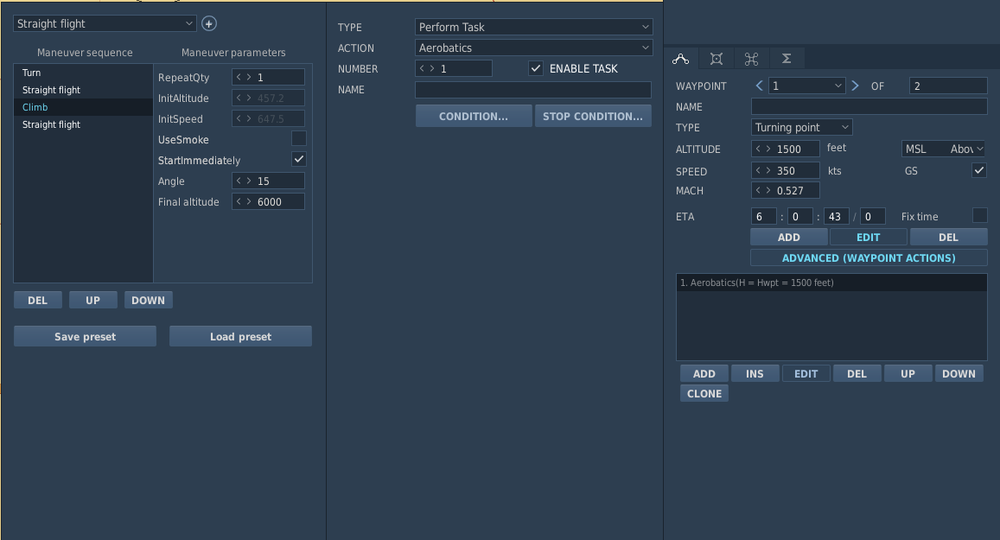Go to next waypoint arrow
The height and width of the screenshot is (540, 1000).
pos(855,85)
